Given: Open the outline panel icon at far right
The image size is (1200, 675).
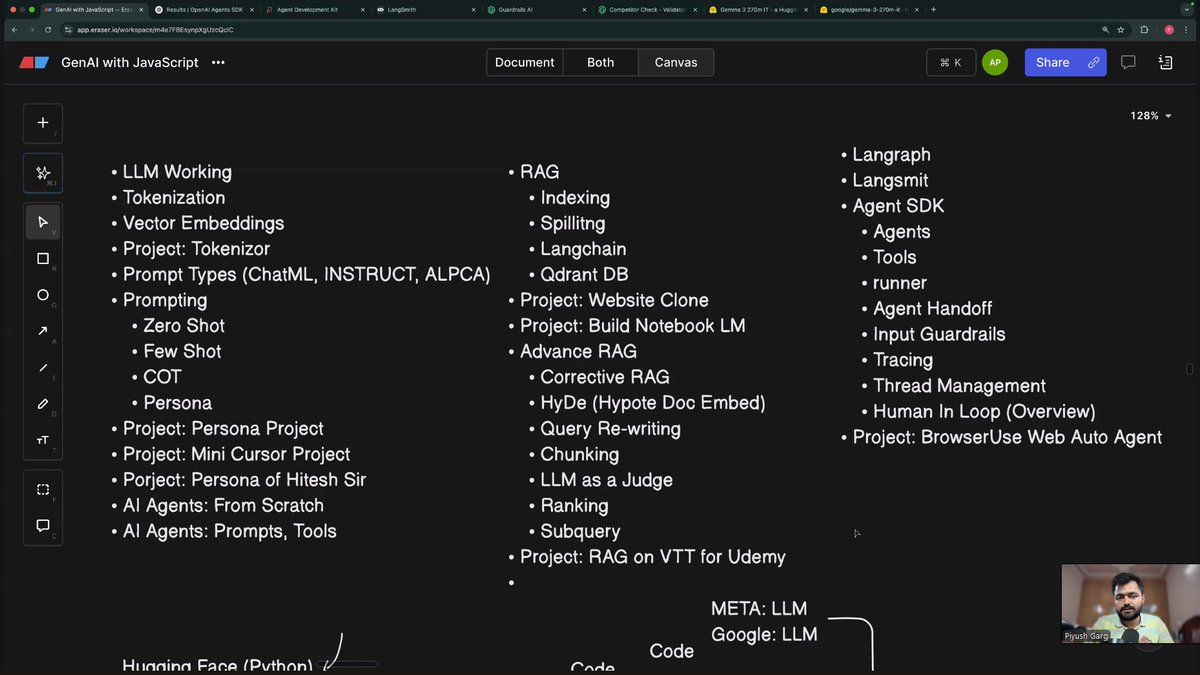Looking at the screenshot, I should pos(1165,62).
